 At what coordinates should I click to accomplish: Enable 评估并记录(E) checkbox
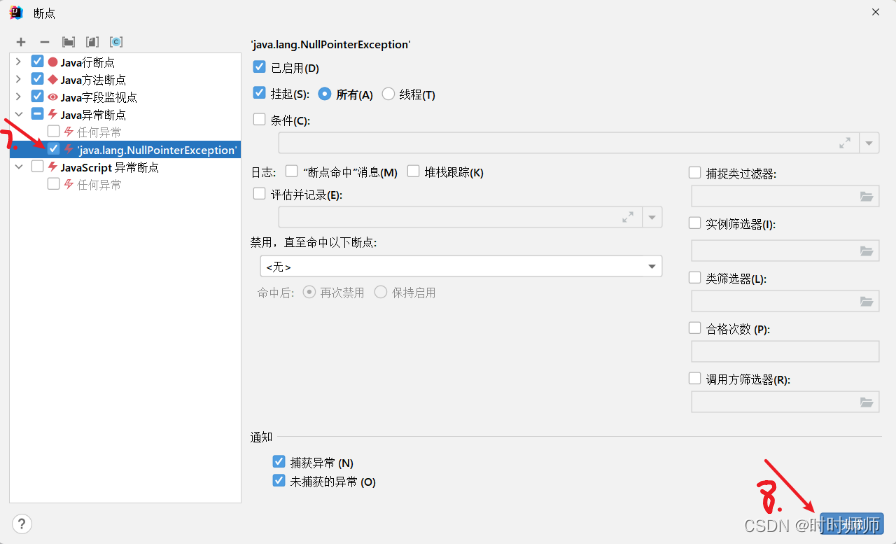coord(259,194)
